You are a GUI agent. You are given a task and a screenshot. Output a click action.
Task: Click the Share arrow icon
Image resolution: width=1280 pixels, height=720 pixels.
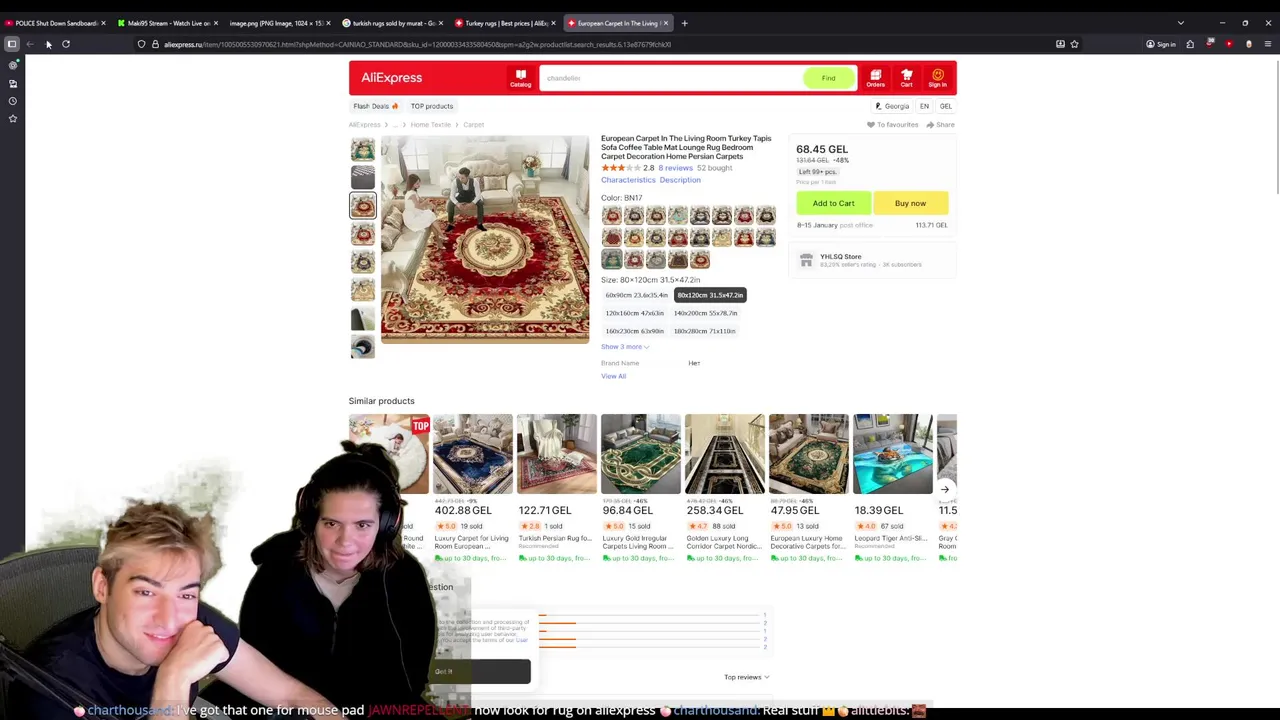click(x=930, y=125)
